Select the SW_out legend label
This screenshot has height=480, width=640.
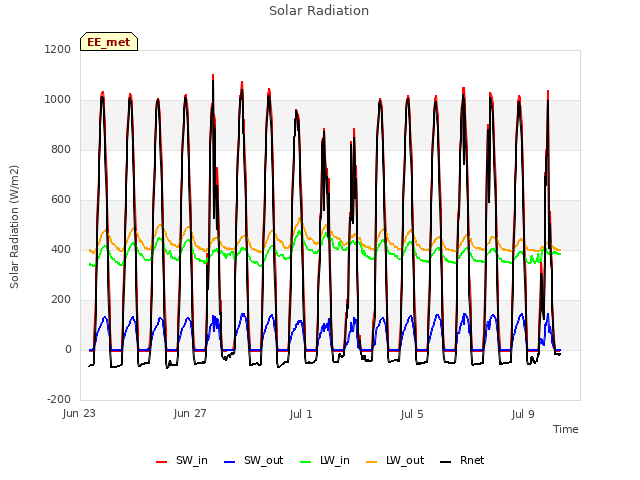coord(264,460)
